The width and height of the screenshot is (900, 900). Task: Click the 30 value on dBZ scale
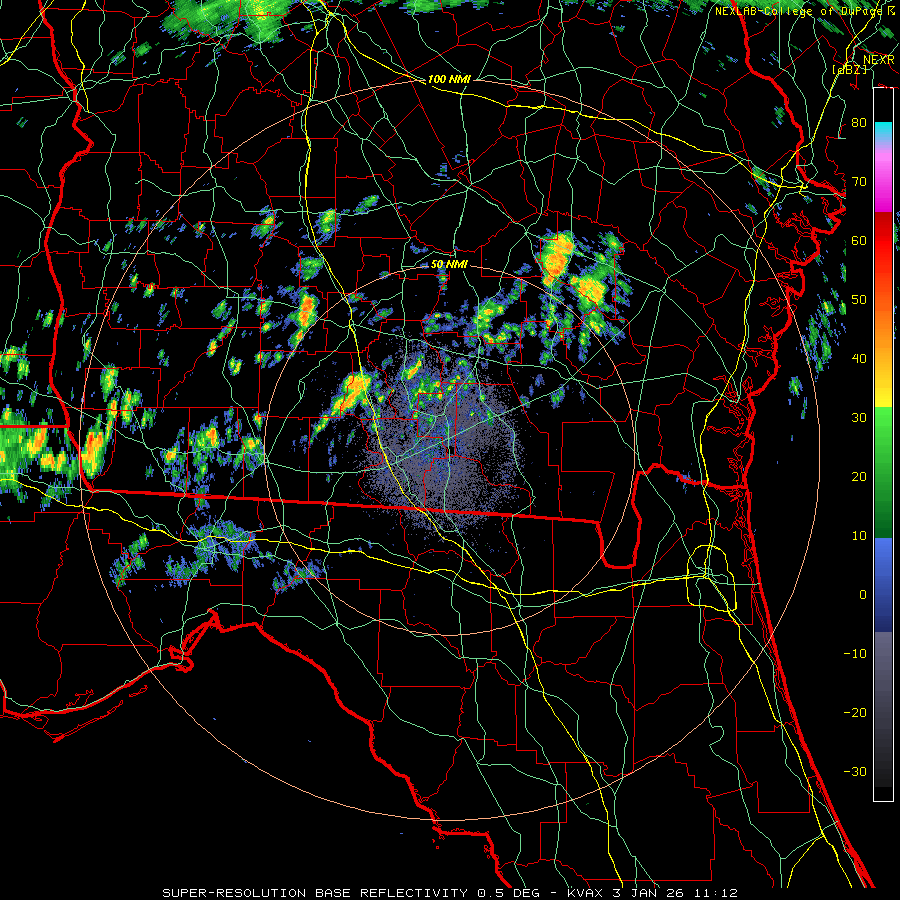[x=859, y=418]
